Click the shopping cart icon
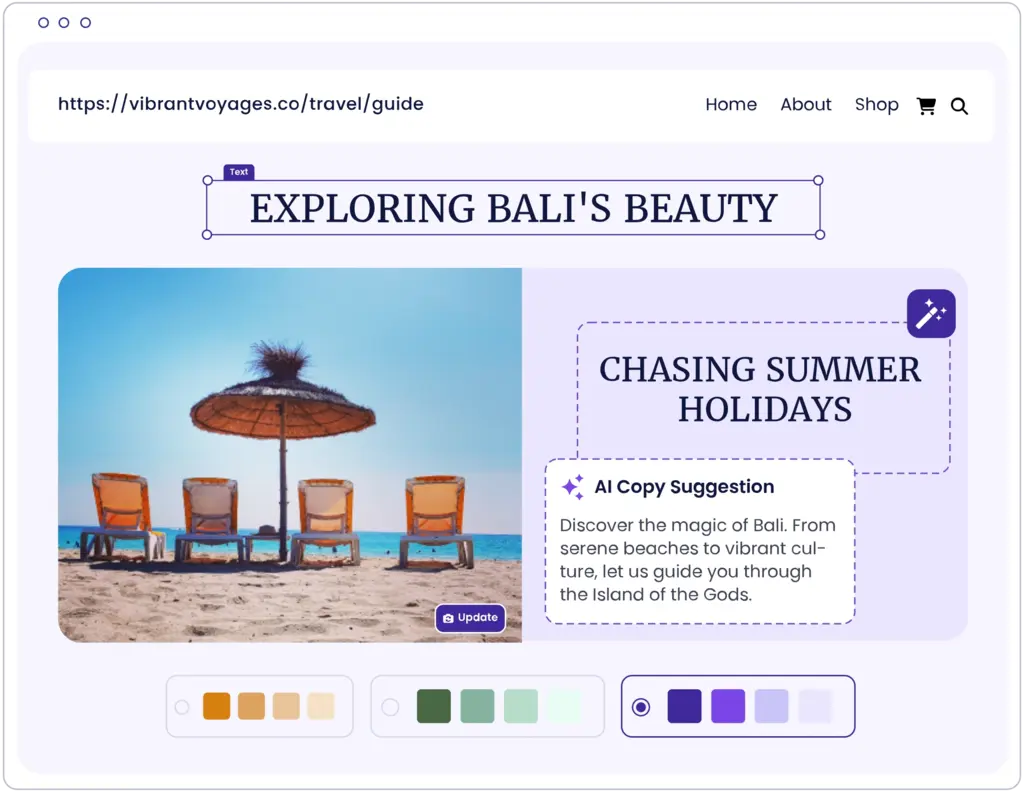The image size is (1024, 792). (926, 106)
